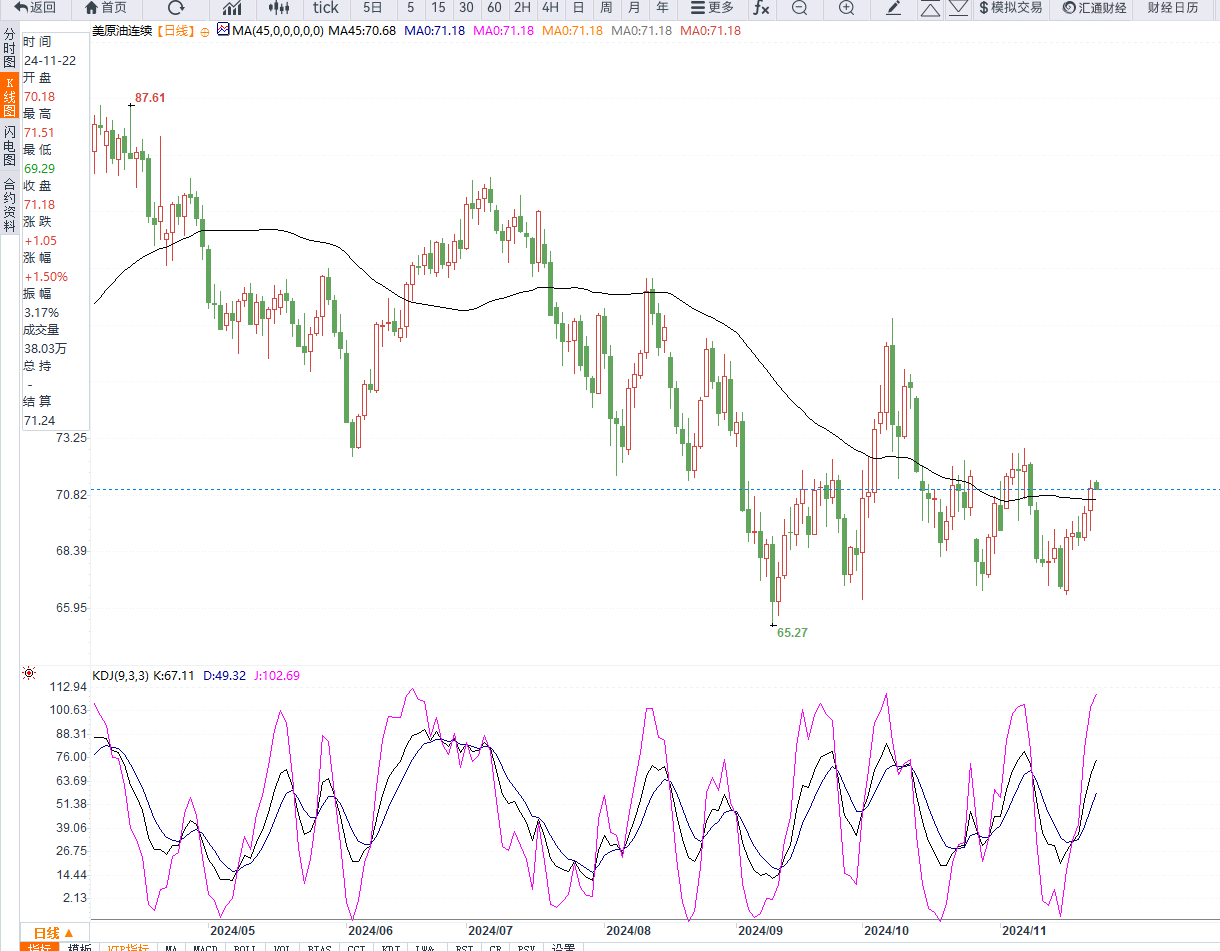The height and width of the screenshot is (951, 1220).
Task: Choose the PSY indicator tab
Action: [x=526, y=946]
